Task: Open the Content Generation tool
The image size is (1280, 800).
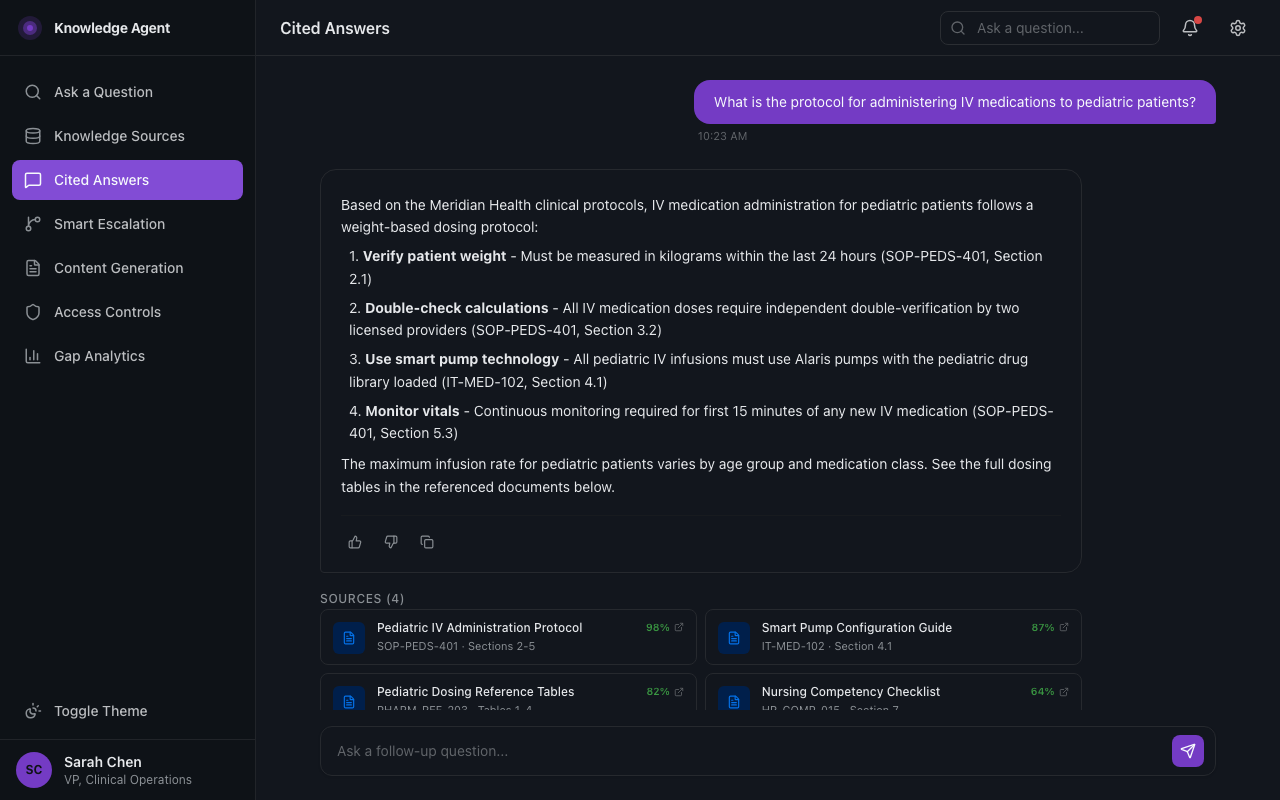Action: 119,268
